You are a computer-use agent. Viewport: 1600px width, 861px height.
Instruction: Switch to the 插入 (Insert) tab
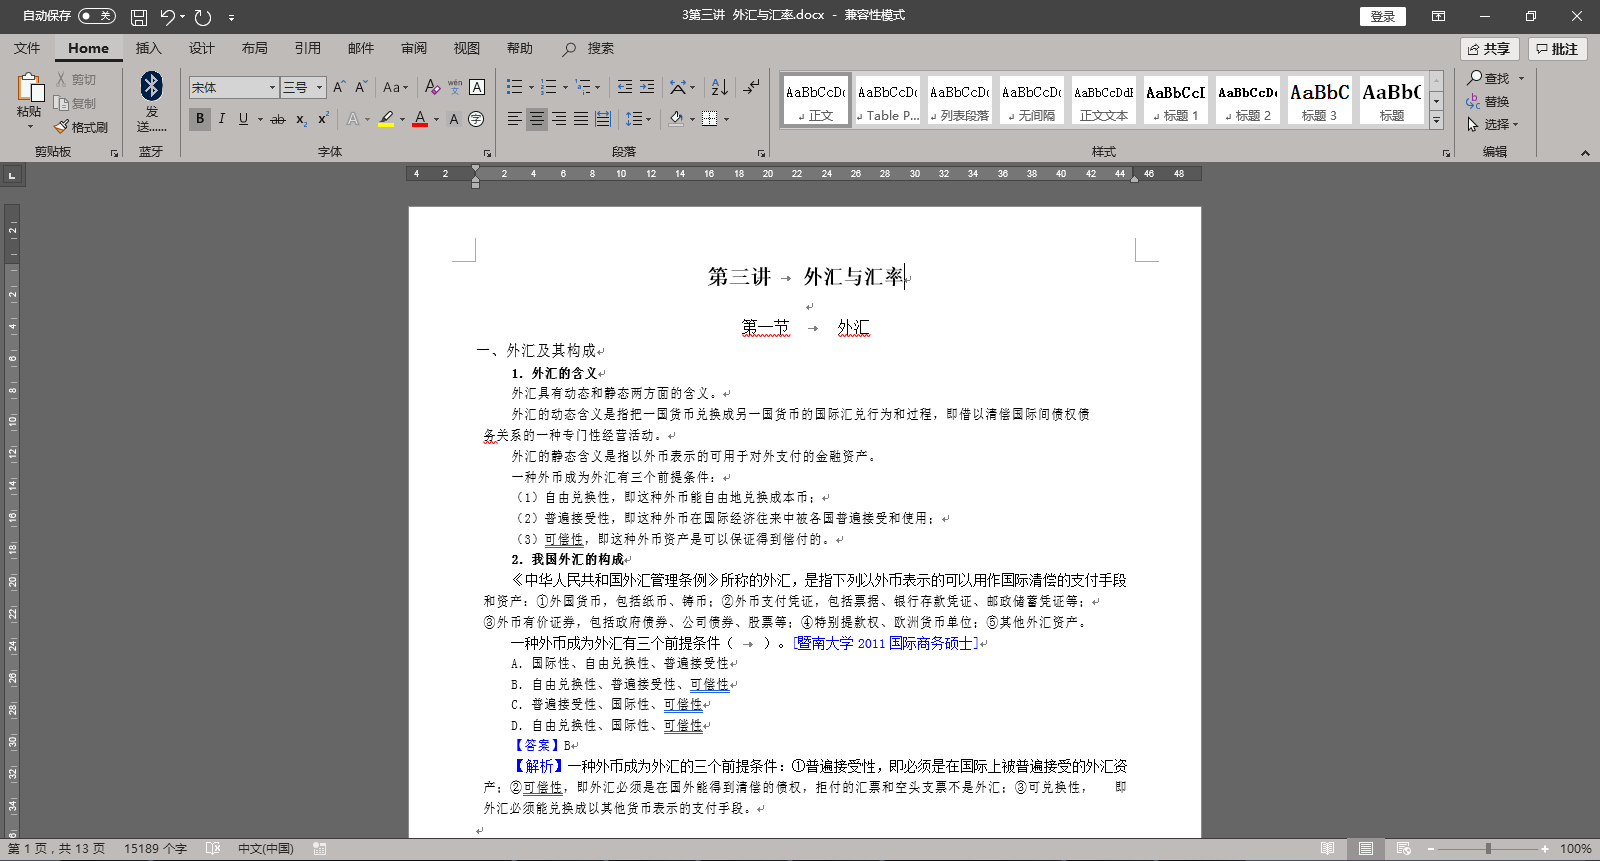coord(148,48)
